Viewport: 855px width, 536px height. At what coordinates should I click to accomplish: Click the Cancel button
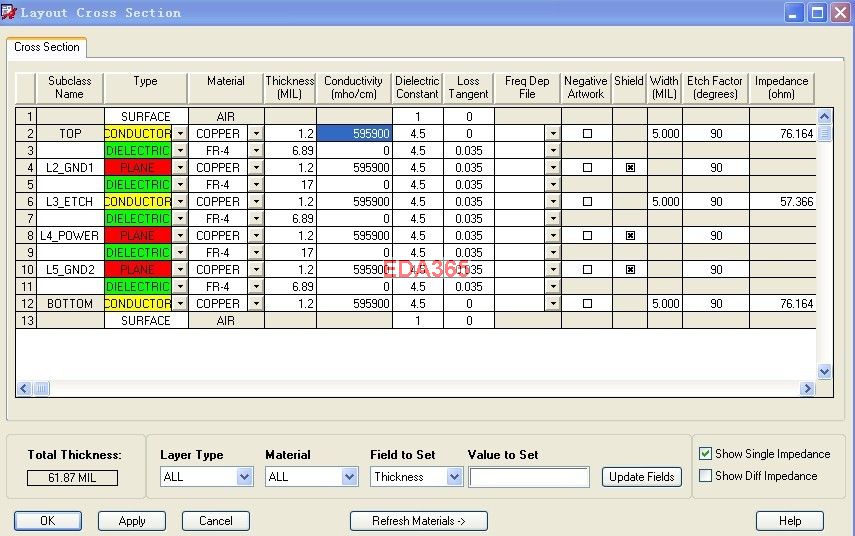coord(216,521)
